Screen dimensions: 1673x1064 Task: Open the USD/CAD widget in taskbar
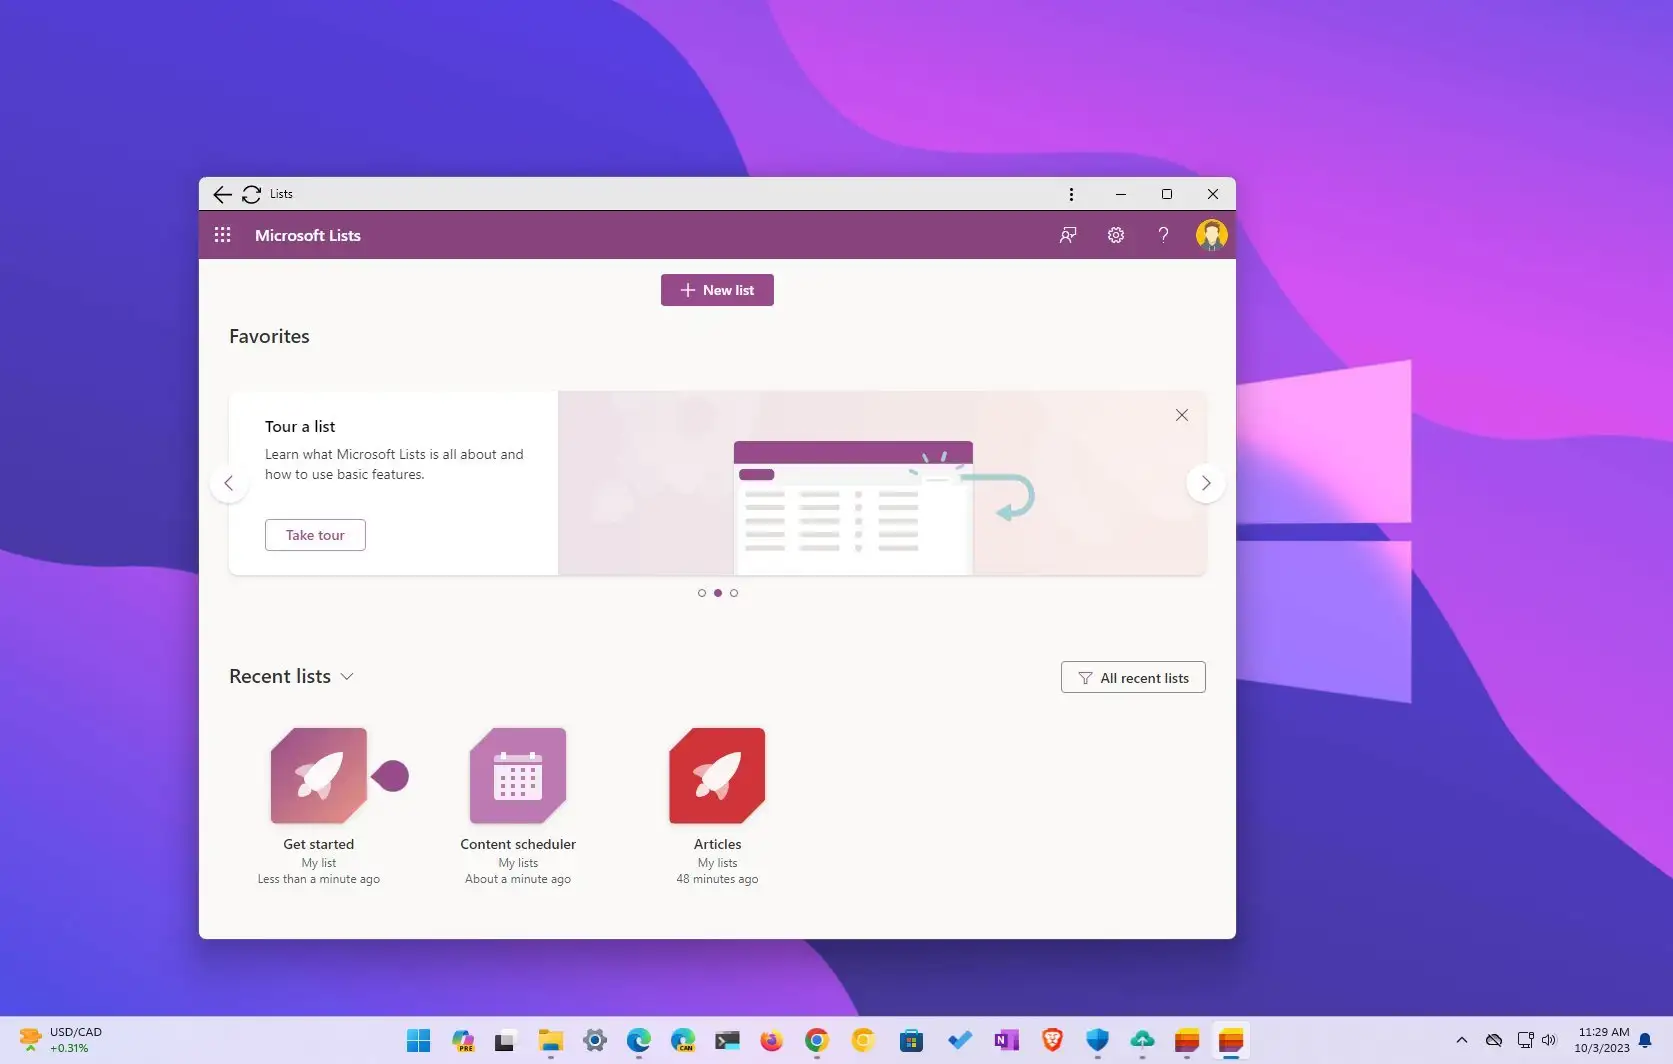(61, 1040)
